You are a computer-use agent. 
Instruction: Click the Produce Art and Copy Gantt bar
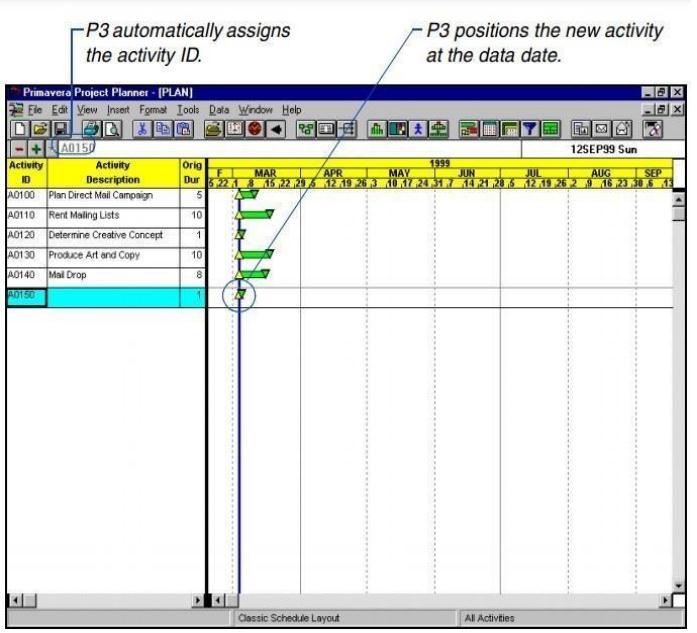[255, 255]
